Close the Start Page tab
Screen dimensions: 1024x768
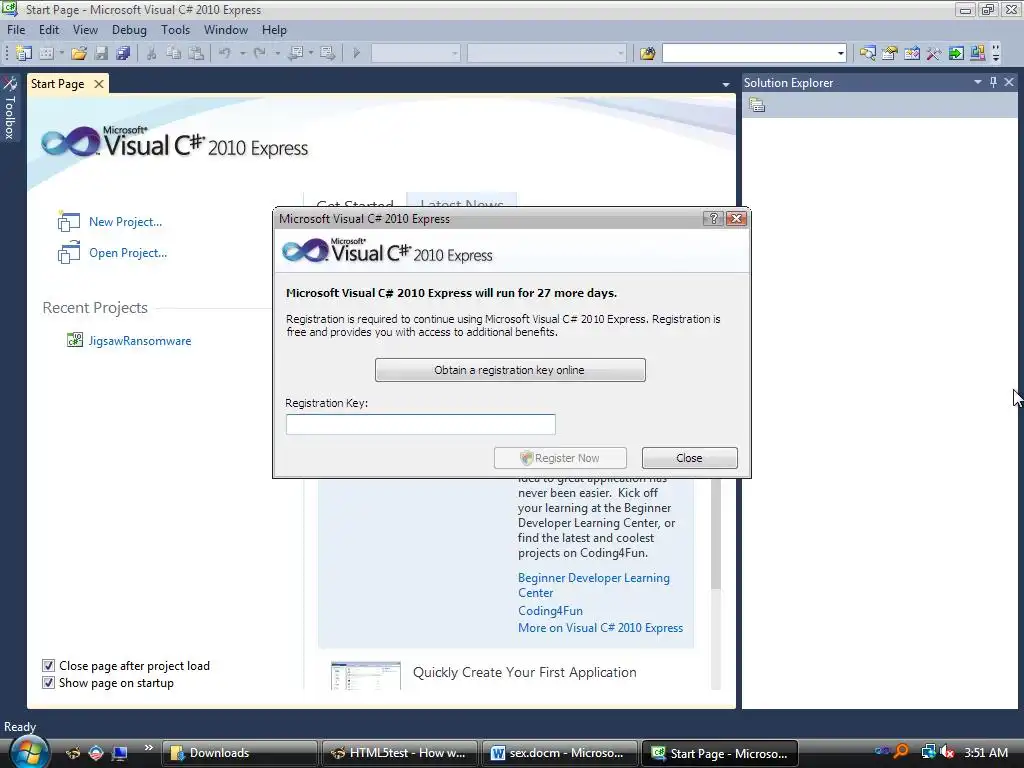99,84
